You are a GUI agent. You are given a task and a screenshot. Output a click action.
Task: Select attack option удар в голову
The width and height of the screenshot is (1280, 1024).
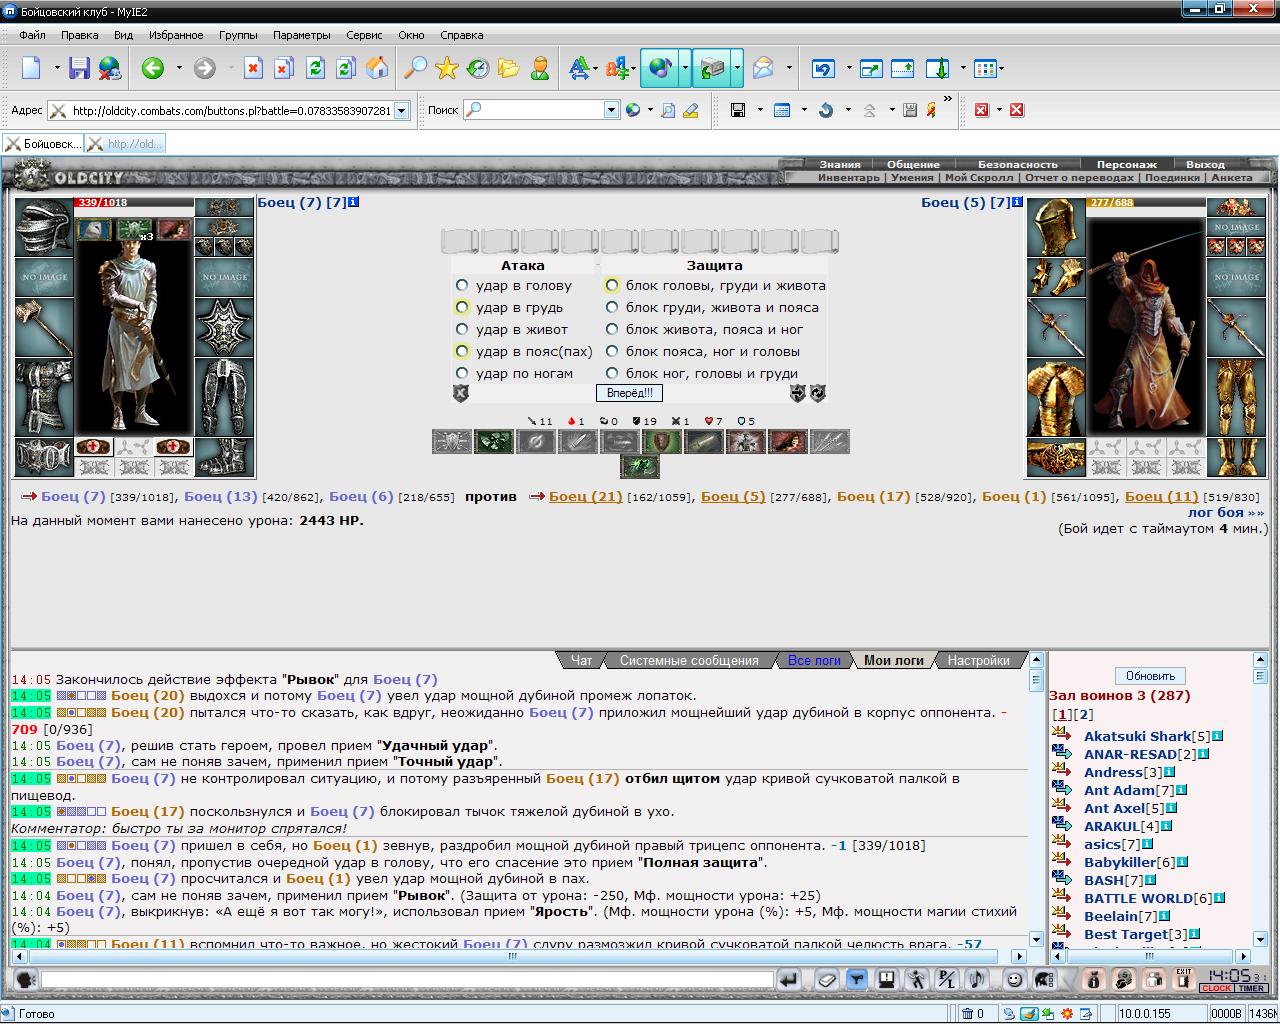(x=462, y=286)
